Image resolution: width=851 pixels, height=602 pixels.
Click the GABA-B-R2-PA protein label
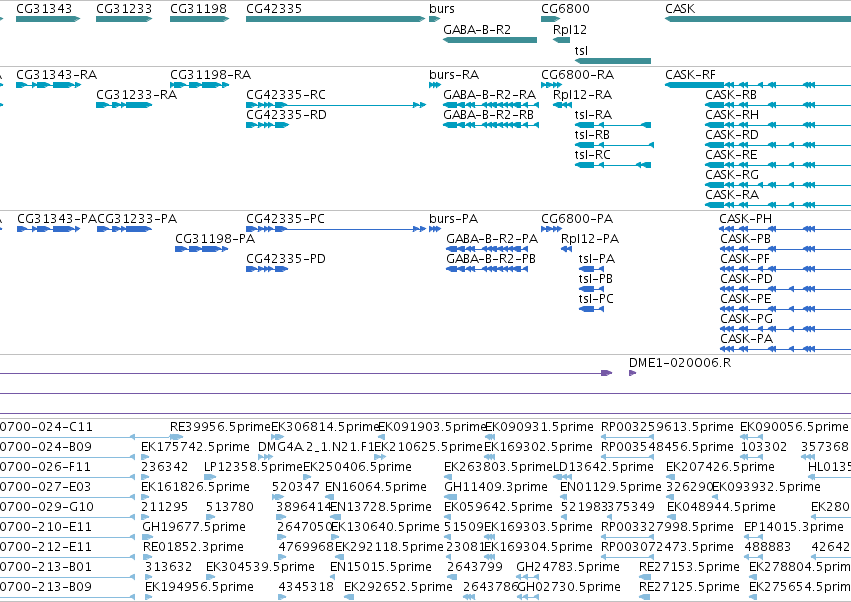coord(492,239)
